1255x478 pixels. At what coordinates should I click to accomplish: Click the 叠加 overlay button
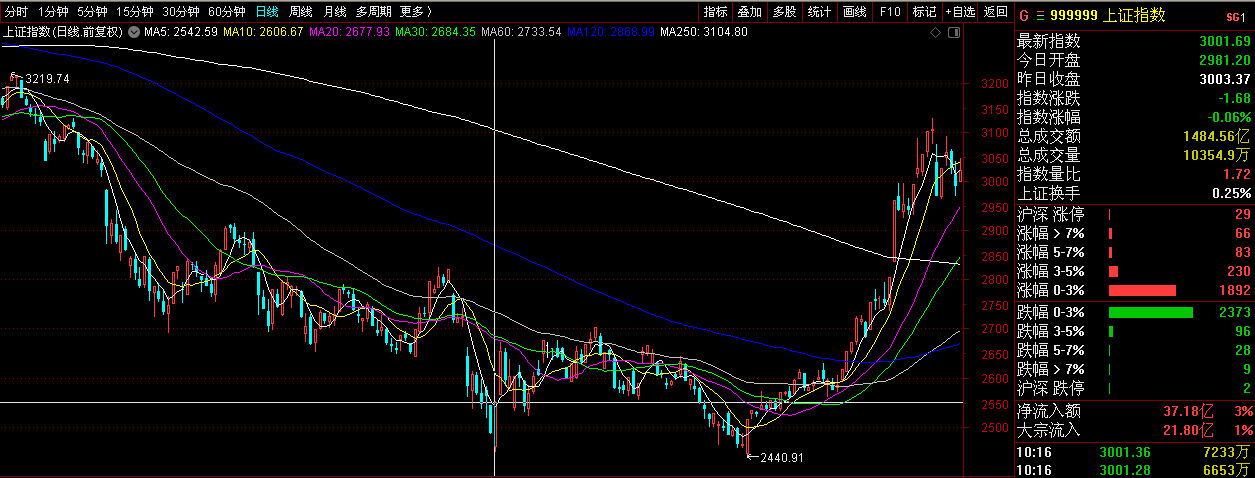[749, 12]
